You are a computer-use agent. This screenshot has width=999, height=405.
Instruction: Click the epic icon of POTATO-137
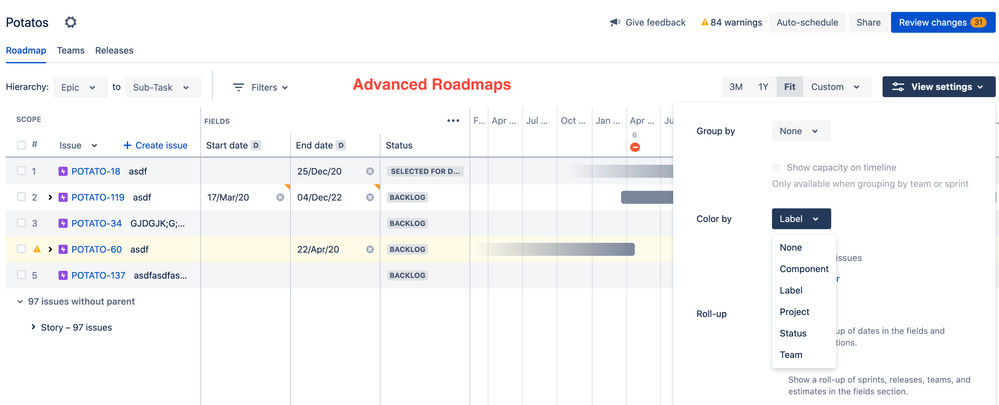63,276
